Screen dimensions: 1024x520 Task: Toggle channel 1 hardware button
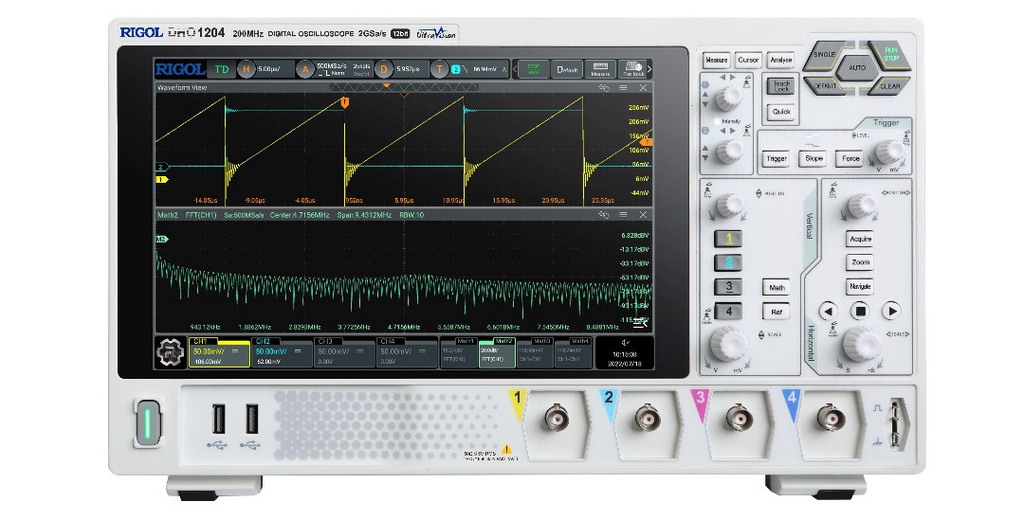point(728,238)
